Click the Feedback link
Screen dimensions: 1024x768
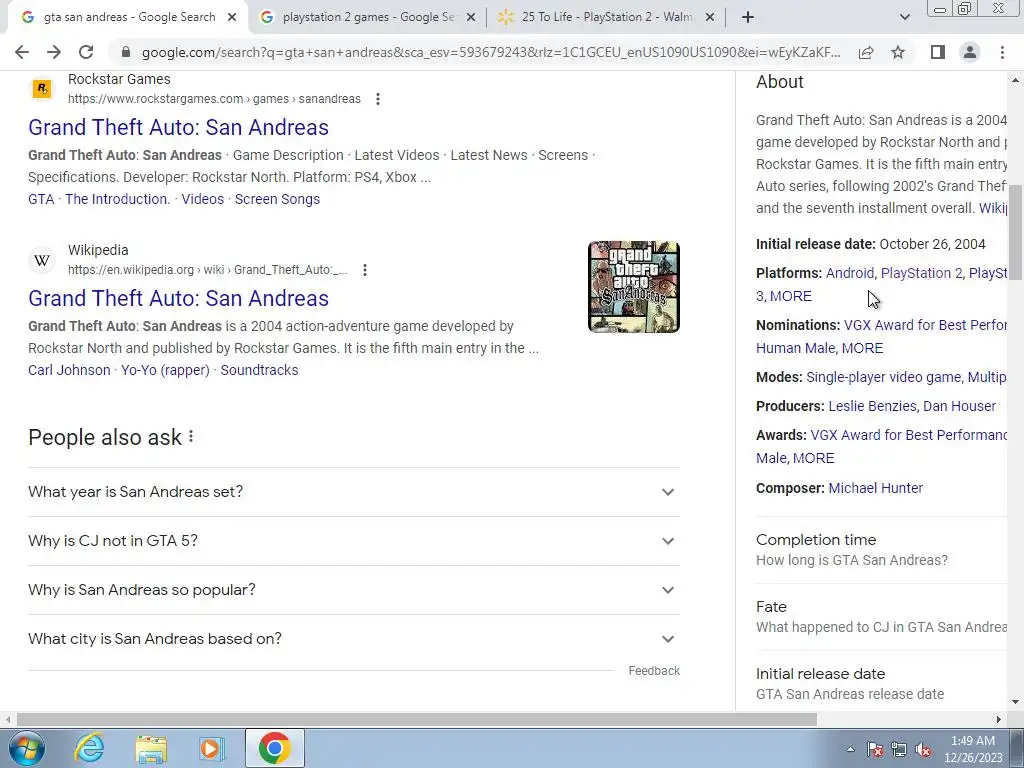click(654, 671)
